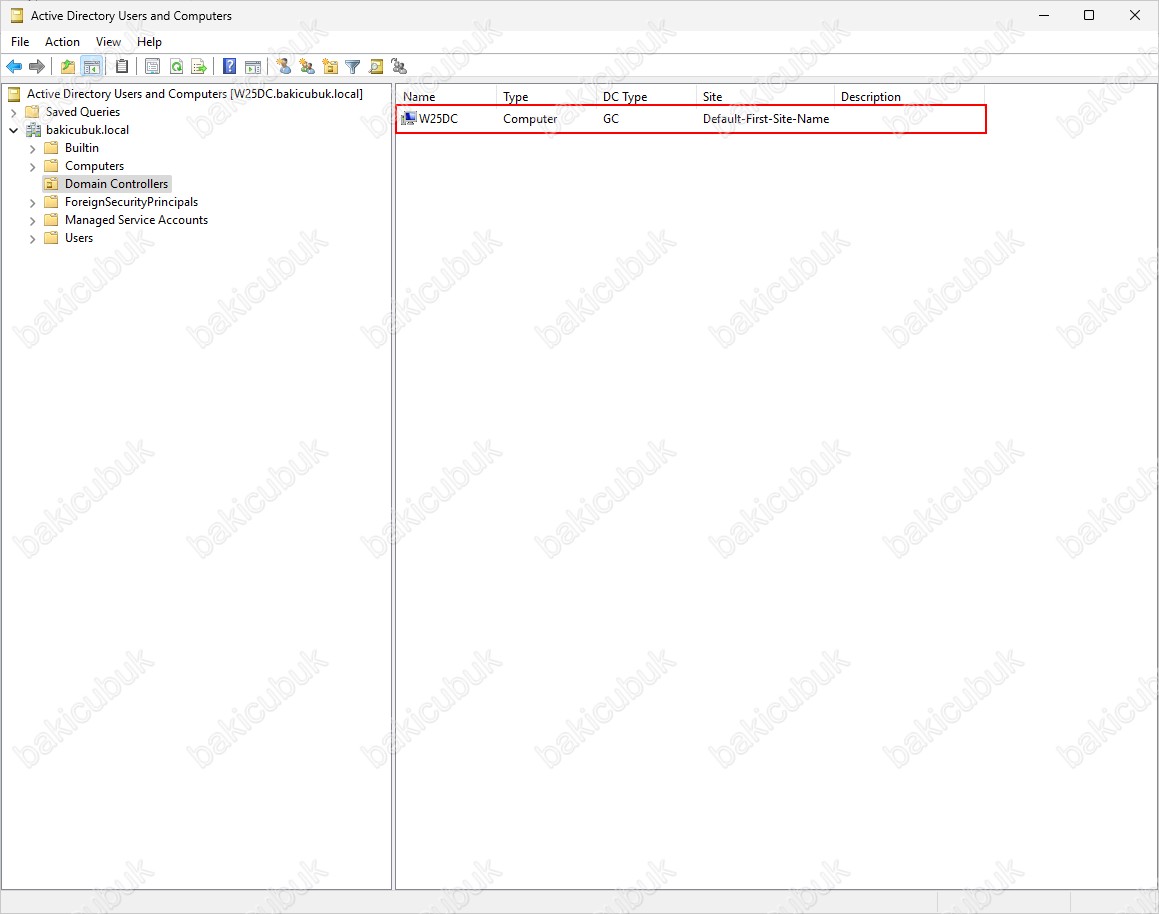Expand ForeignSecurityPrincipals container
This screenshot has width=1159, height=914.
(x=33, y=202)
